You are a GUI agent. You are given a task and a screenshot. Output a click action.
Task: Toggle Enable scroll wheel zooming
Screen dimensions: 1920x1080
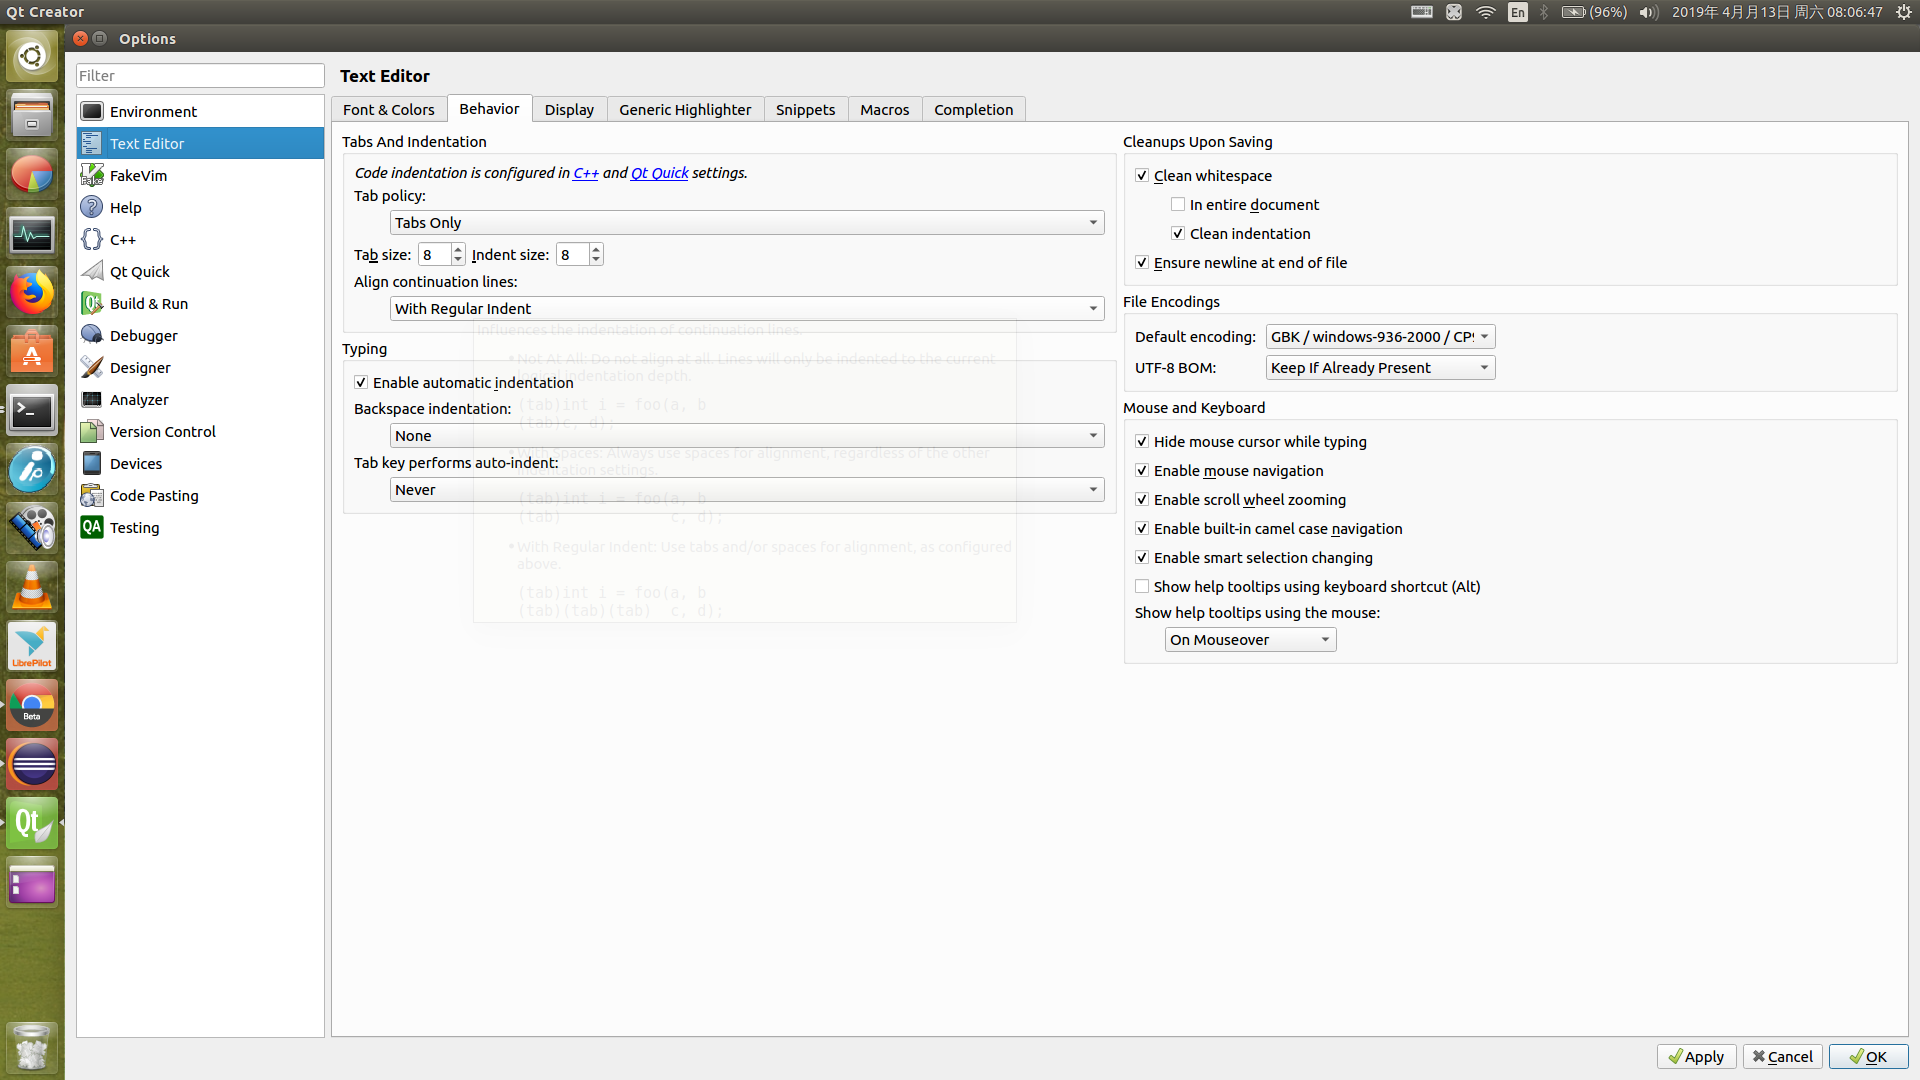pyautogui.click(x=1142, y=499)
